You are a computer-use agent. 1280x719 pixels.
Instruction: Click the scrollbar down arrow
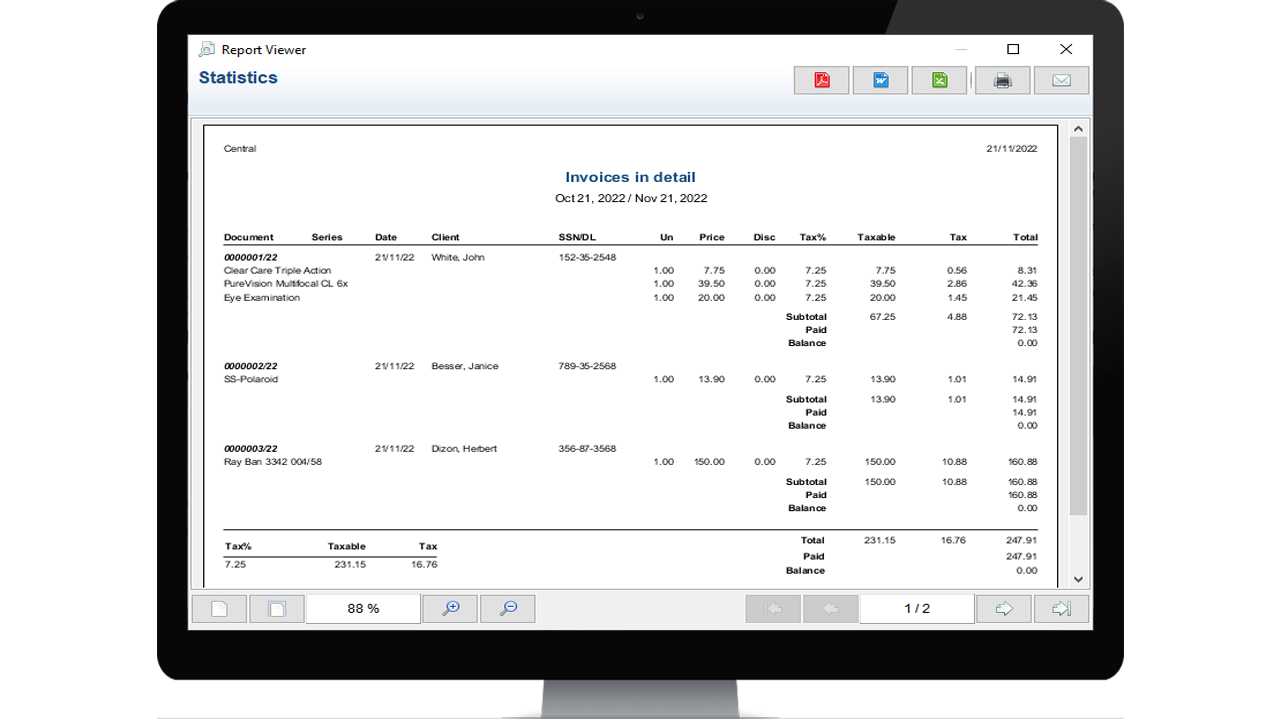[x=1078, y=579]
